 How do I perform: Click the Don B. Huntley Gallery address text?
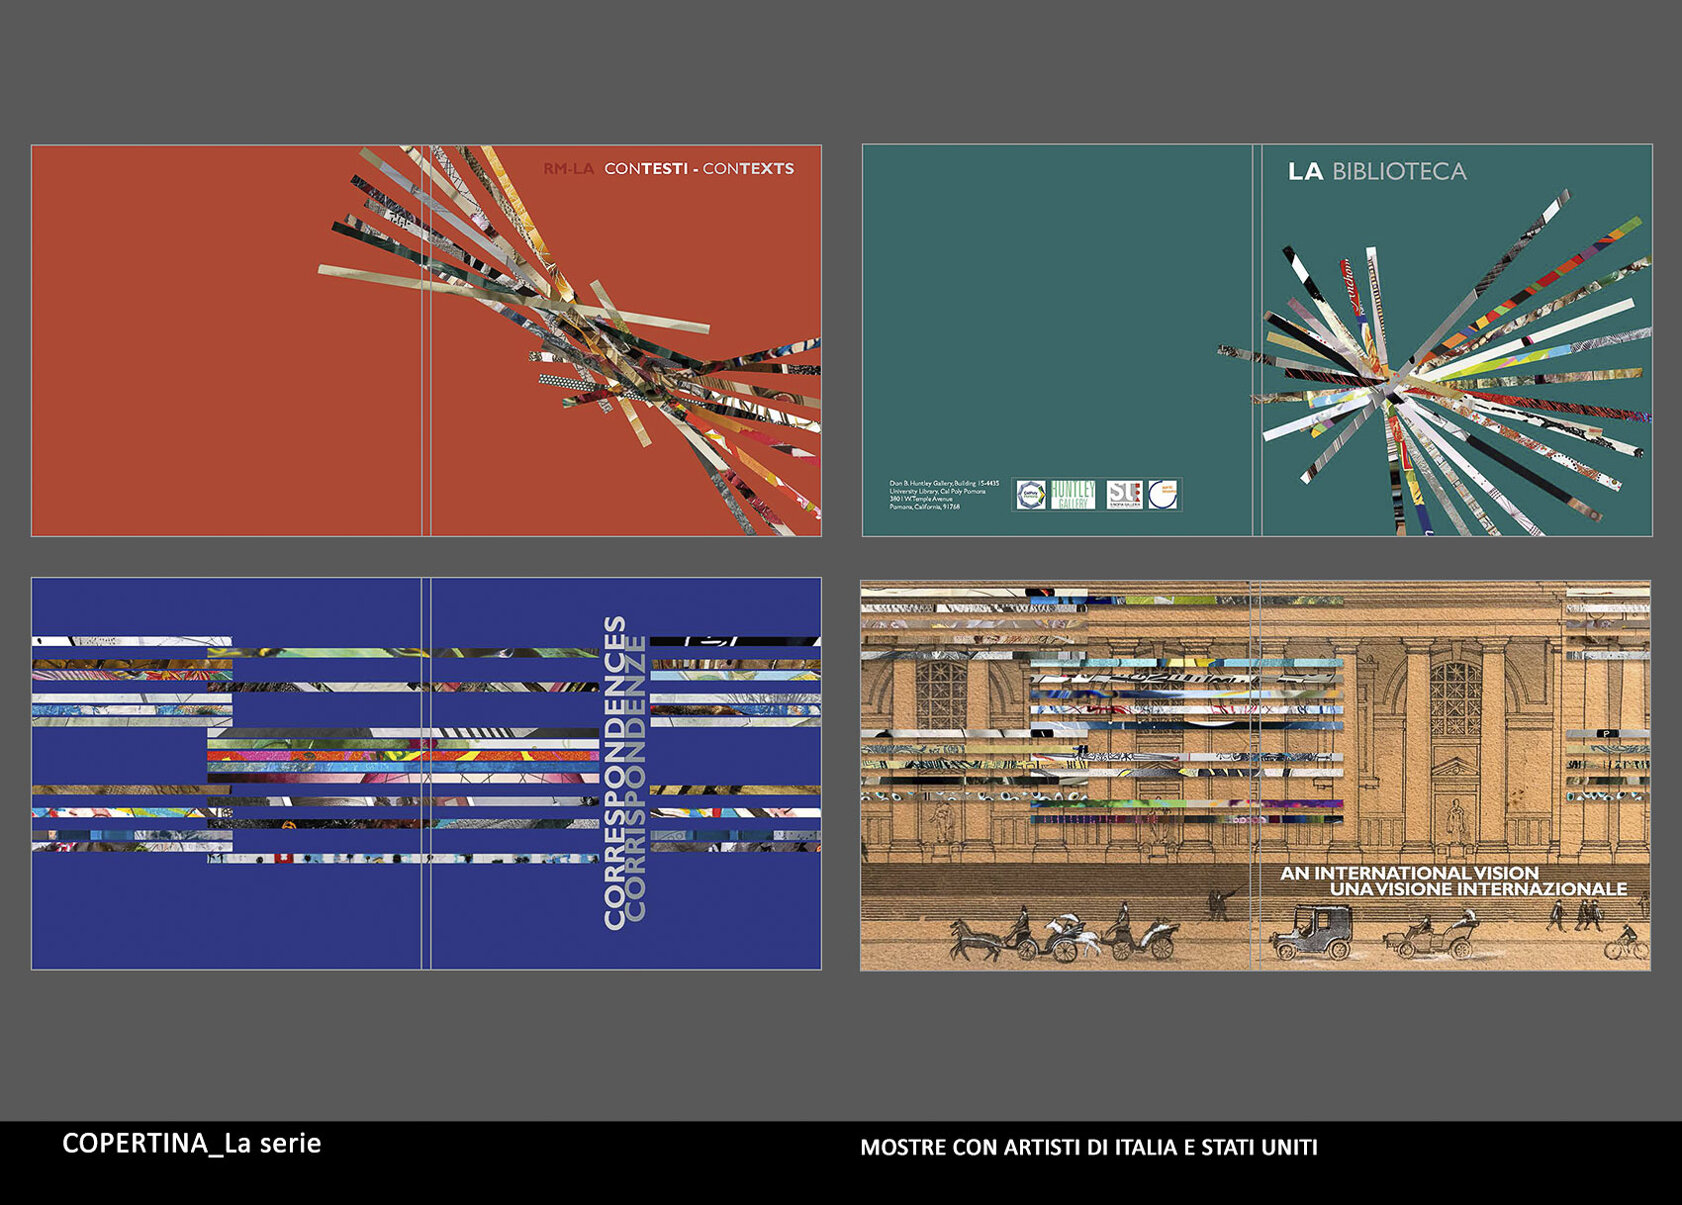943,495
